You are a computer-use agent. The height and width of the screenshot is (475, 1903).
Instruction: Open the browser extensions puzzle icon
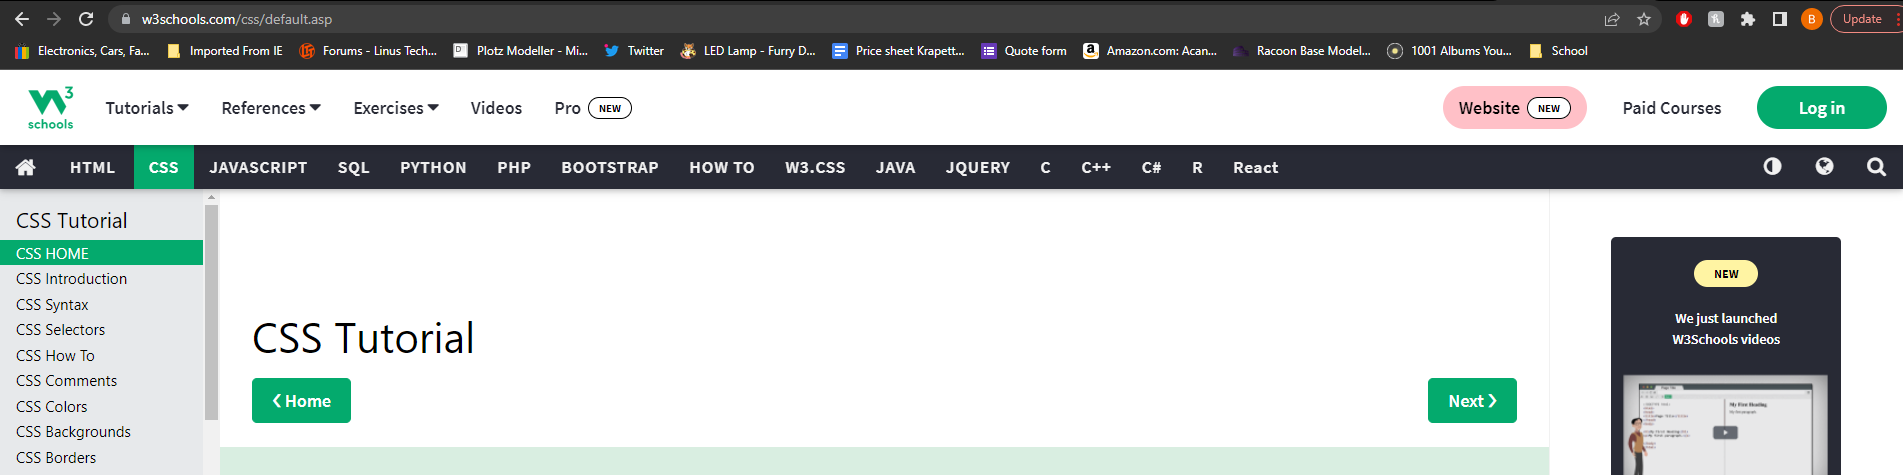pos(1748,19)
